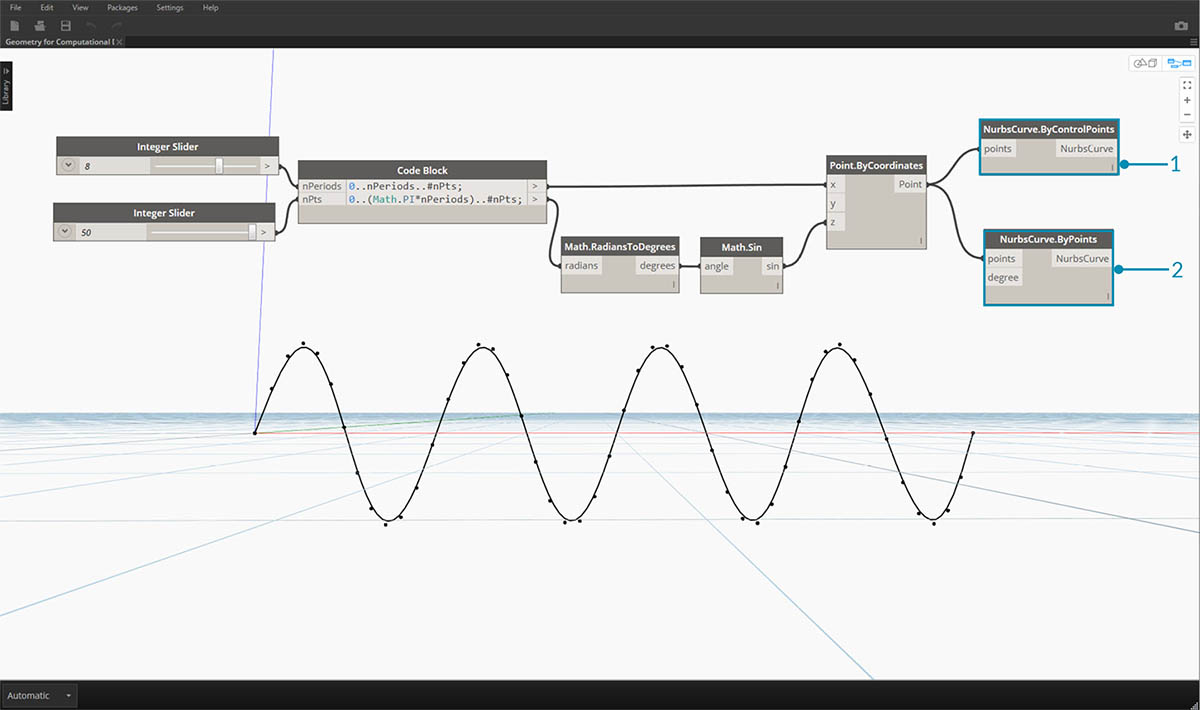
Task: Open the run mode dropdown showing Automatic
Action: [x=38, y=695]
